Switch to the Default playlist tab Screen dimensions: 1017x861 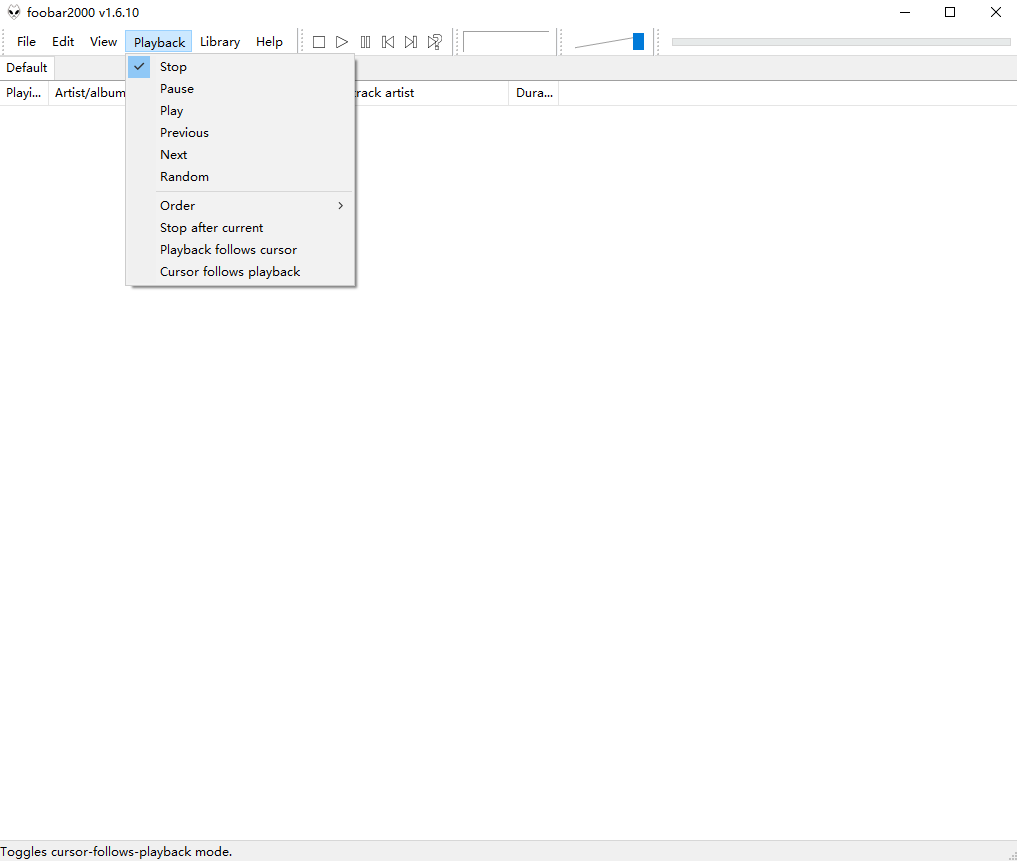point(27,67)
